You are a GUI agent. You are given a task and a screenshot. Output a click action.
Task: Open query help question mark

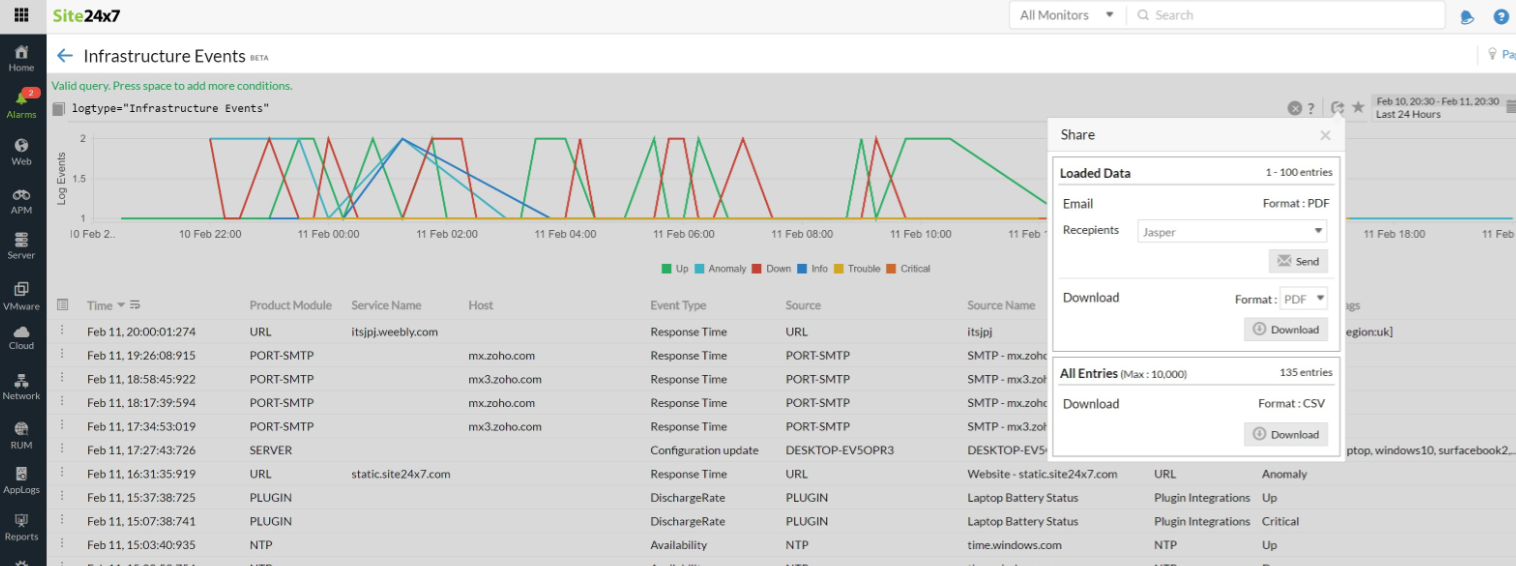pos(1311,108)
